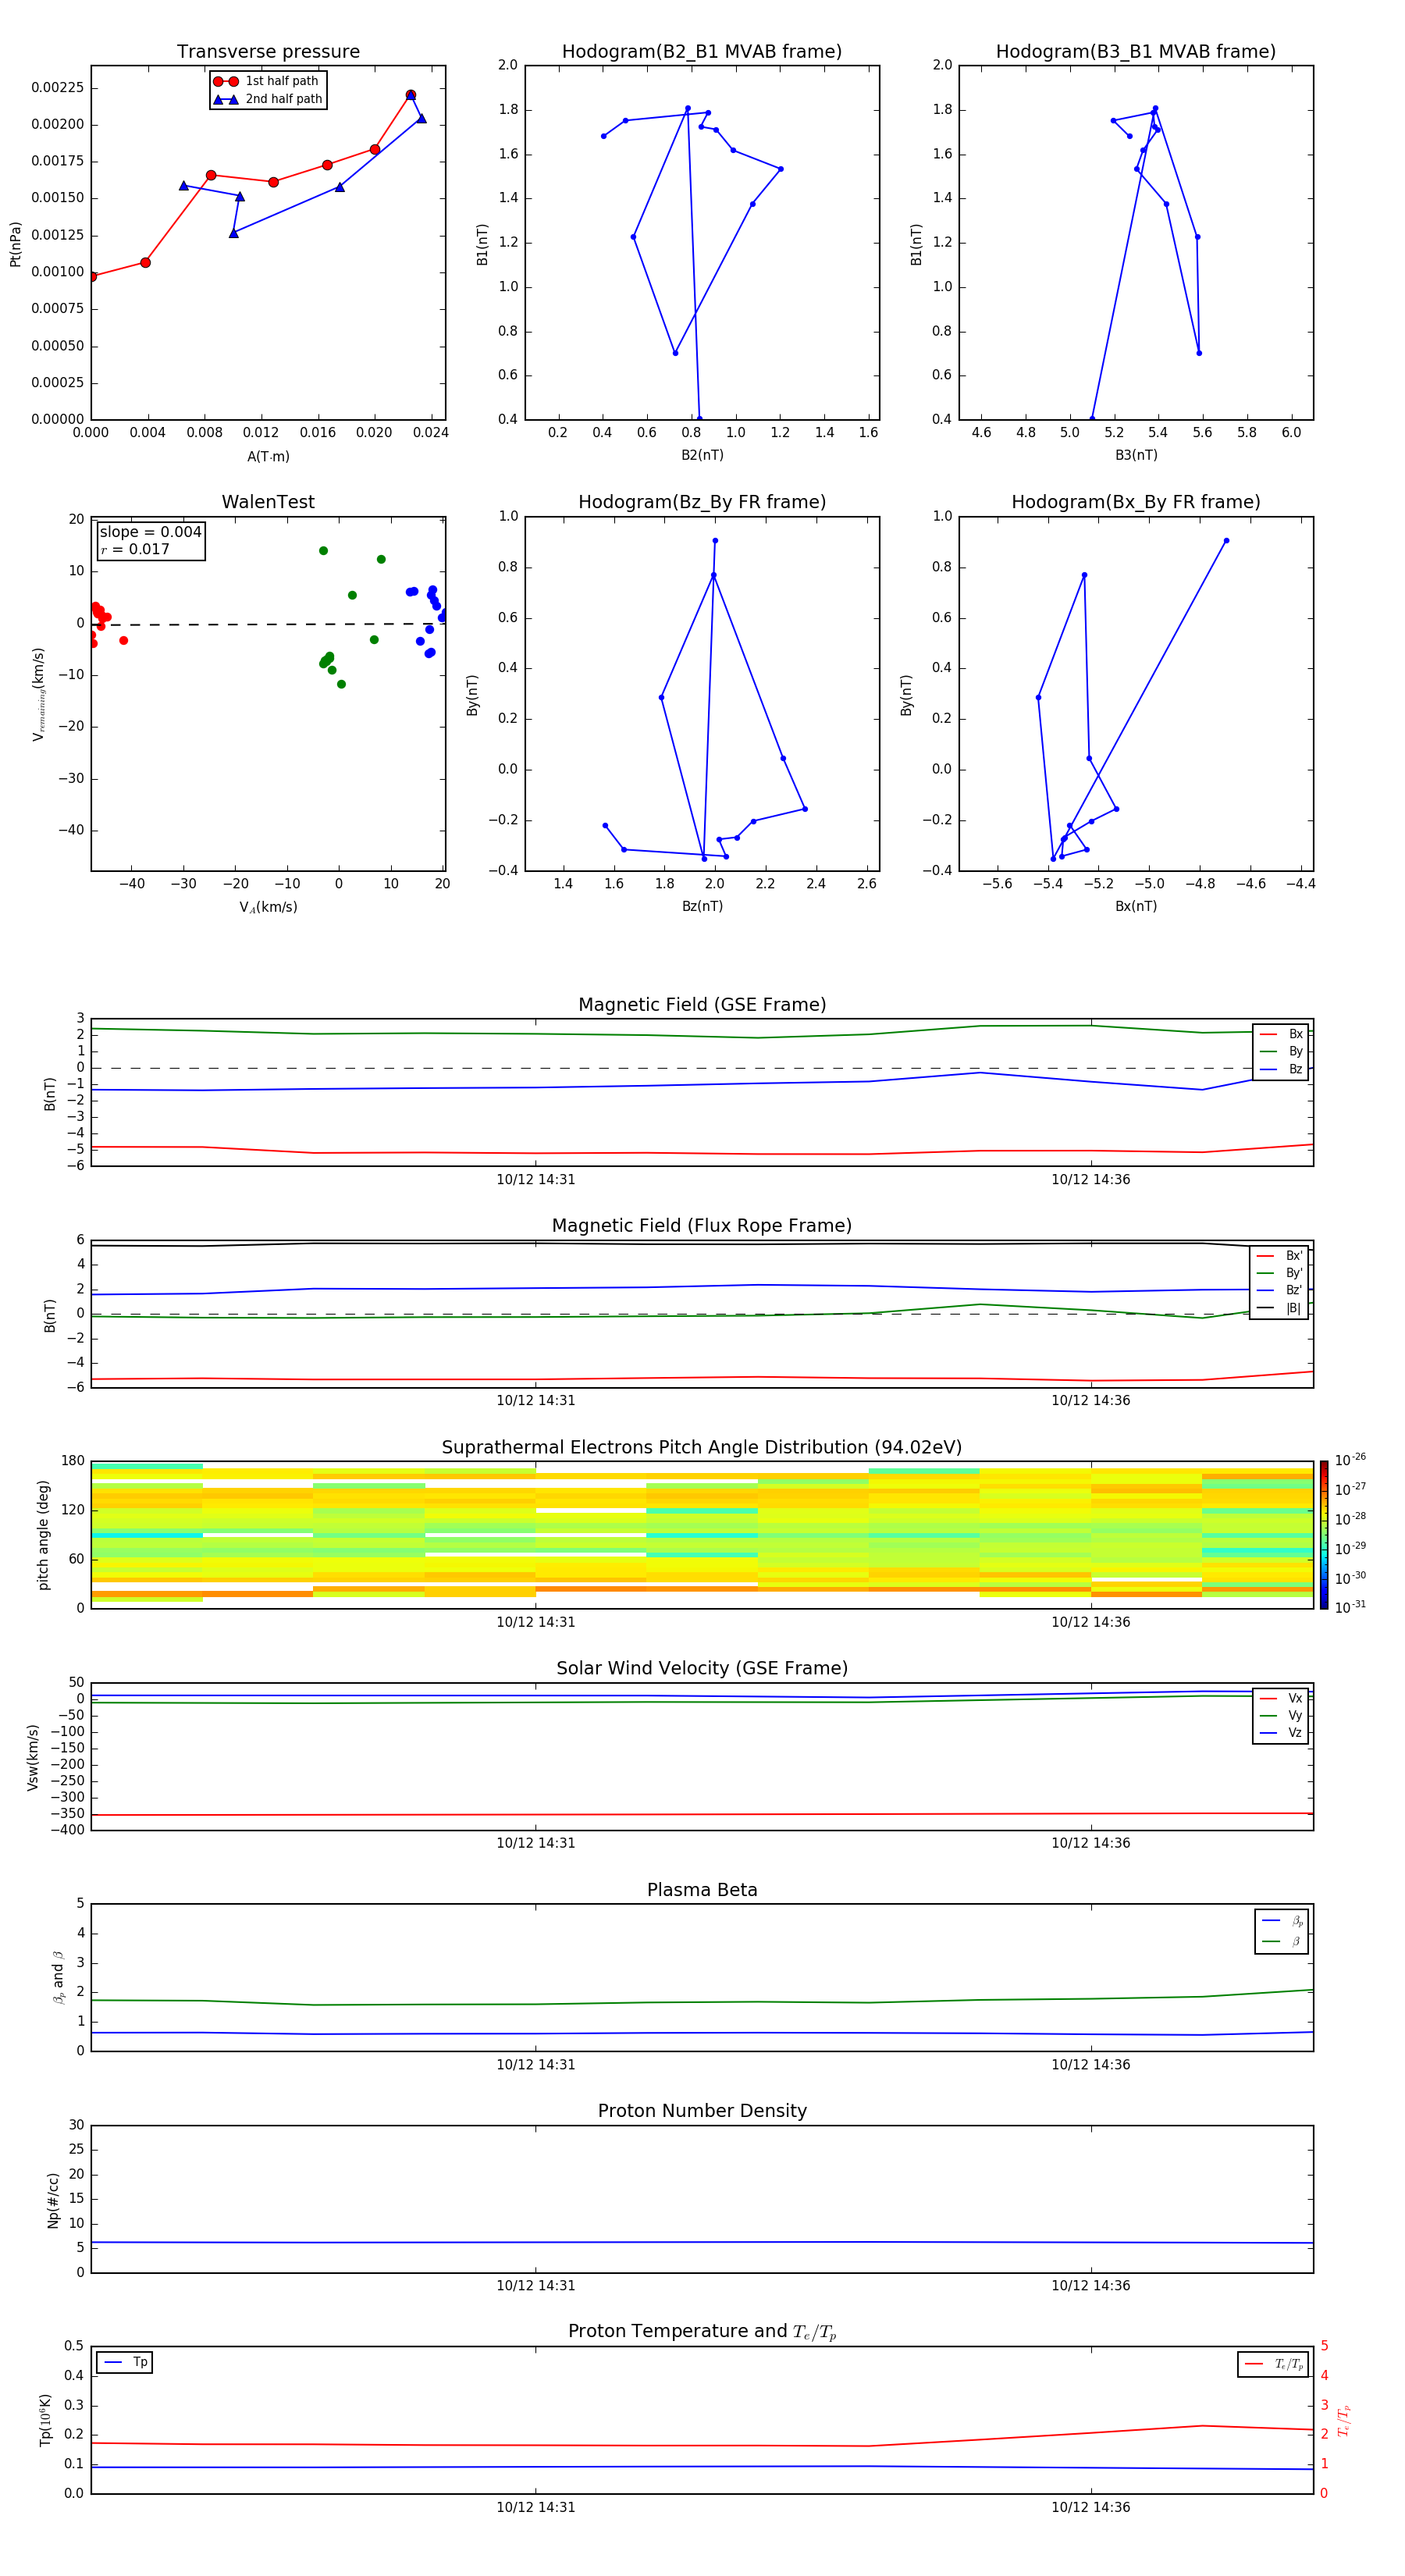Click the 'Proton Temperature and Te/Tp' title
This screenshot has height=2576, width=1405.
click(702, 2332)
